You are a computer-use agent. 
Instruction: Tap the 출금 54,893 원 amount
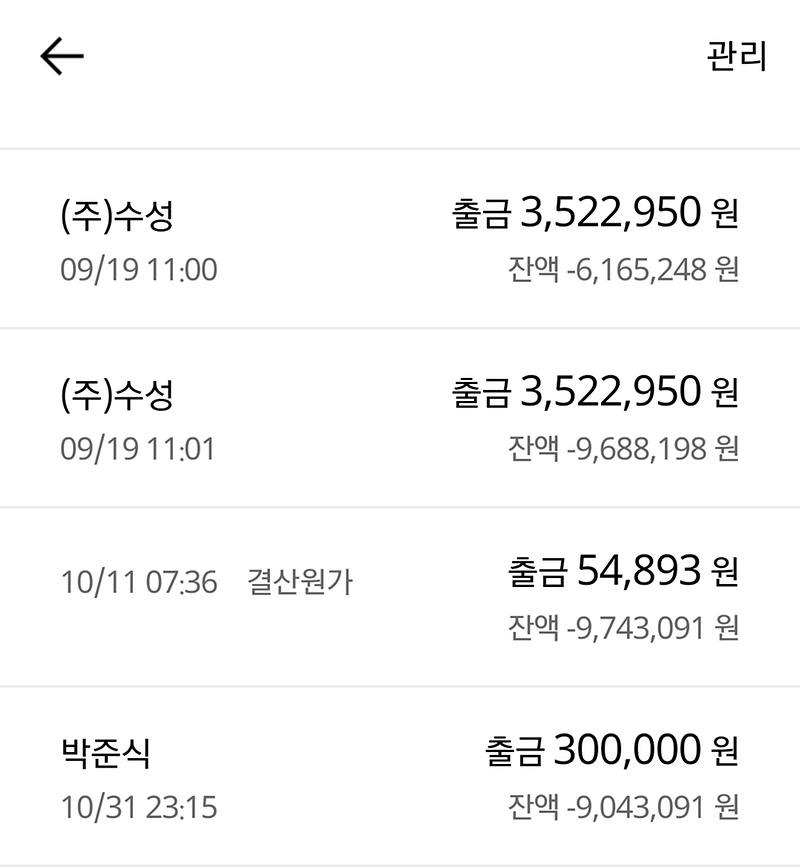623,571
